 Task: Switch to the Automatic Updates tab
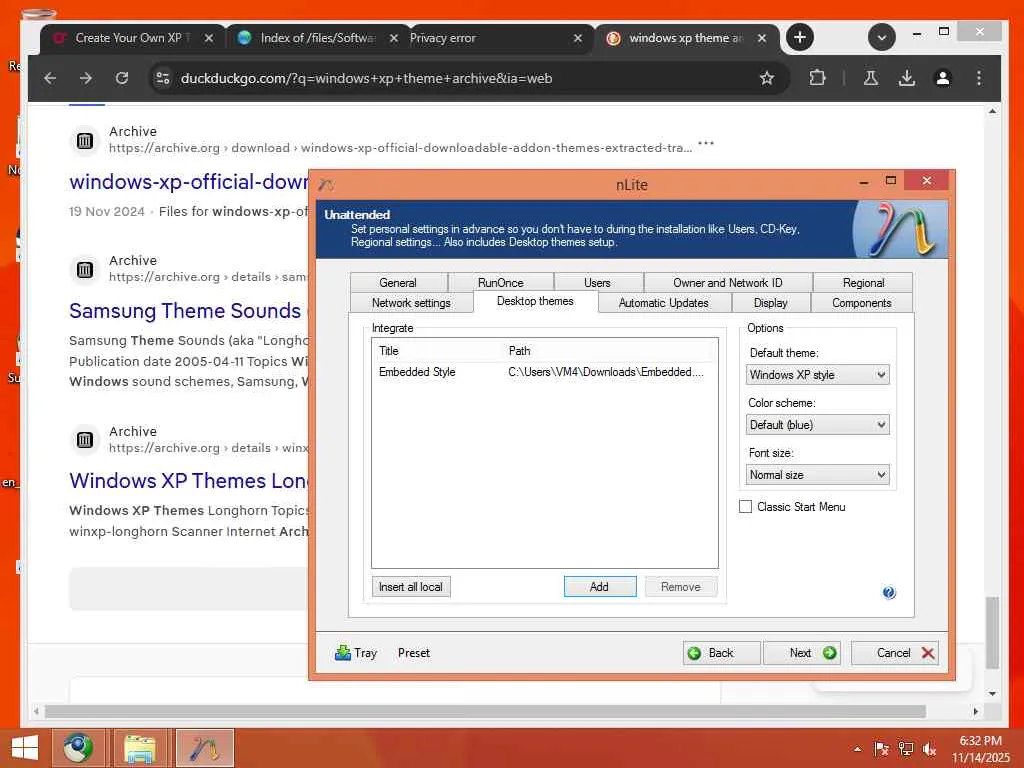click(x=664, y=303)
